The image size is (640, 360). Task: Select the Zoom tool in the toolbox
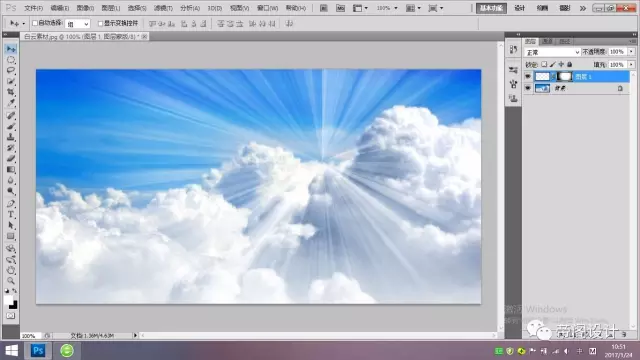[11, 281]
